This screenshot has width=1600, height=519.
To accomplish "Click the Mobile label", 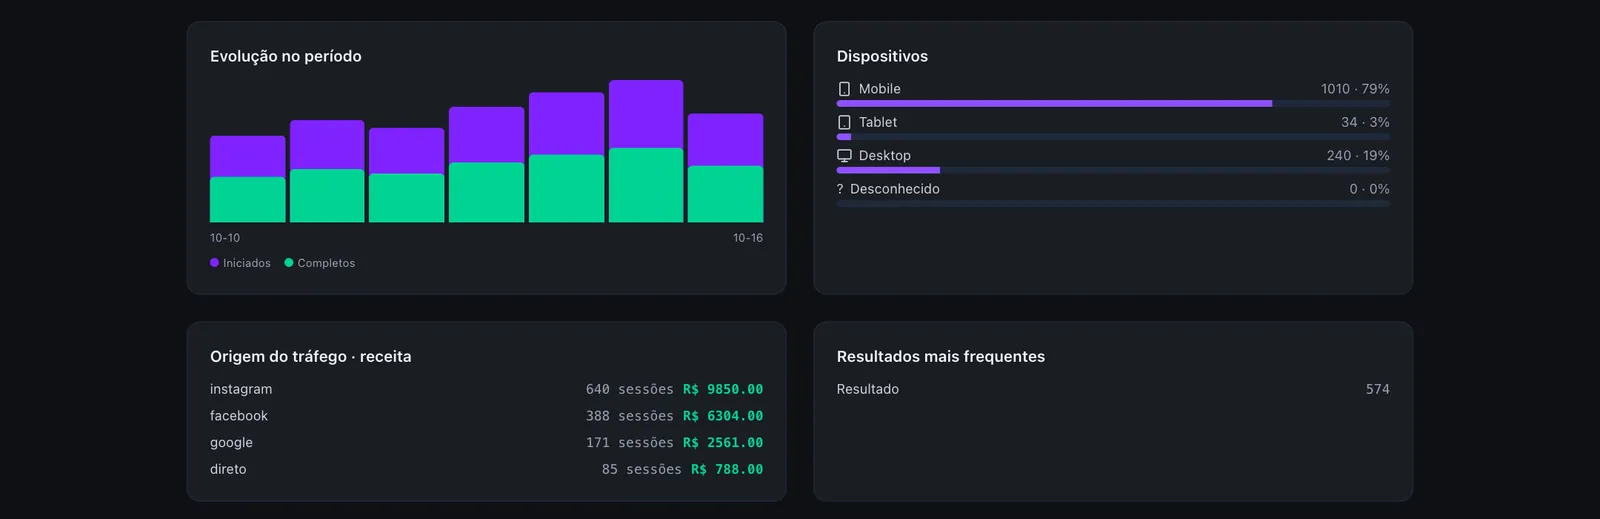I will click(880, 89).
